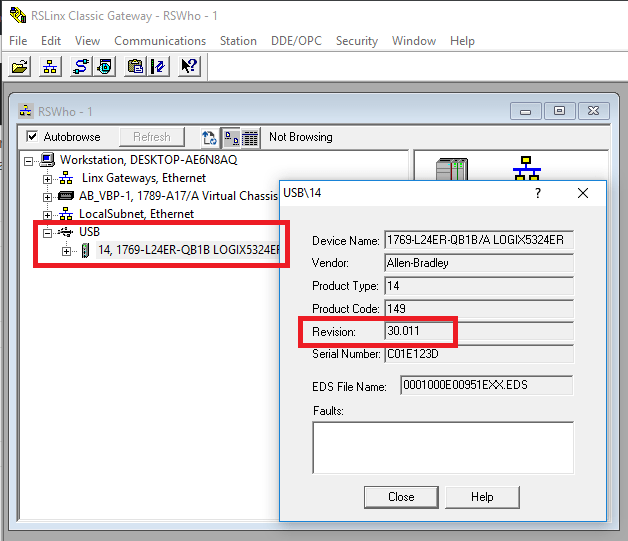Viewport: 628px width, 541px height.
Task: Collapse the Workstation DESKTOP-AE6N8AQ tree node
Action: pos(29,160)
